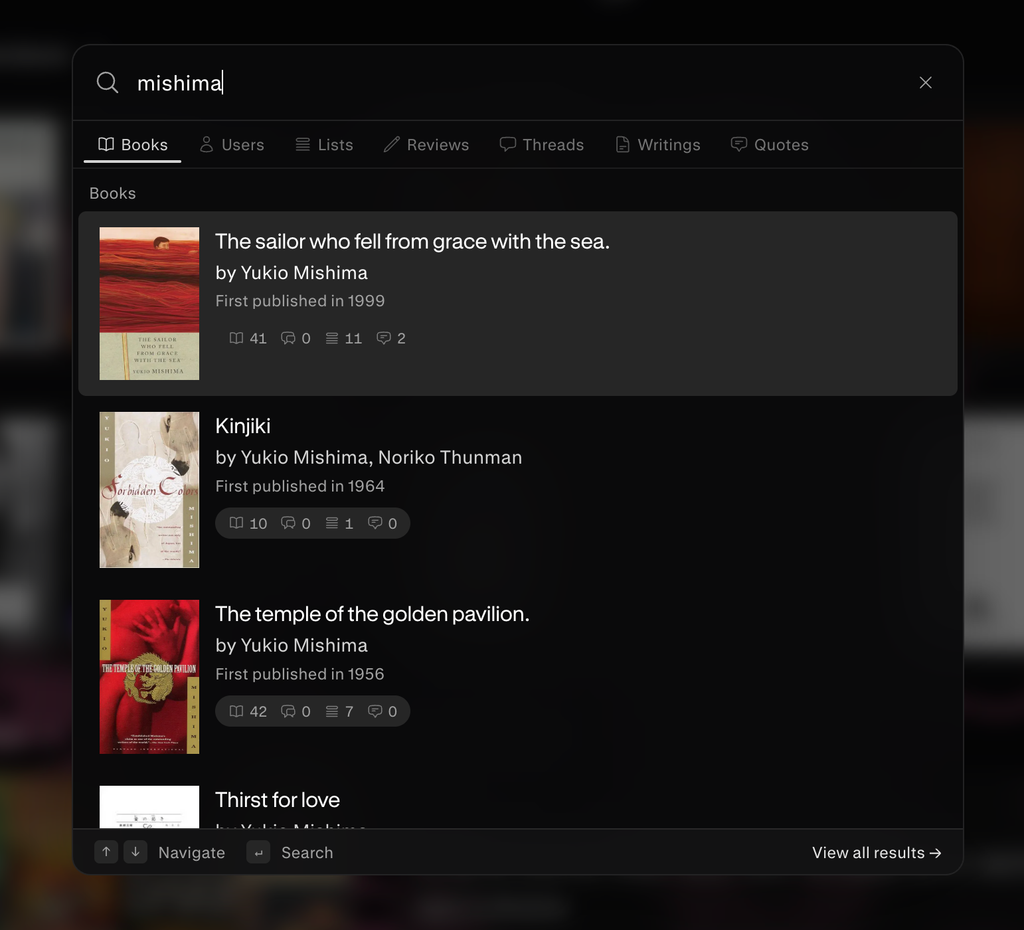Click View all results link
This screenshot has width=1024, height=930.
click(x=876, y=853)
